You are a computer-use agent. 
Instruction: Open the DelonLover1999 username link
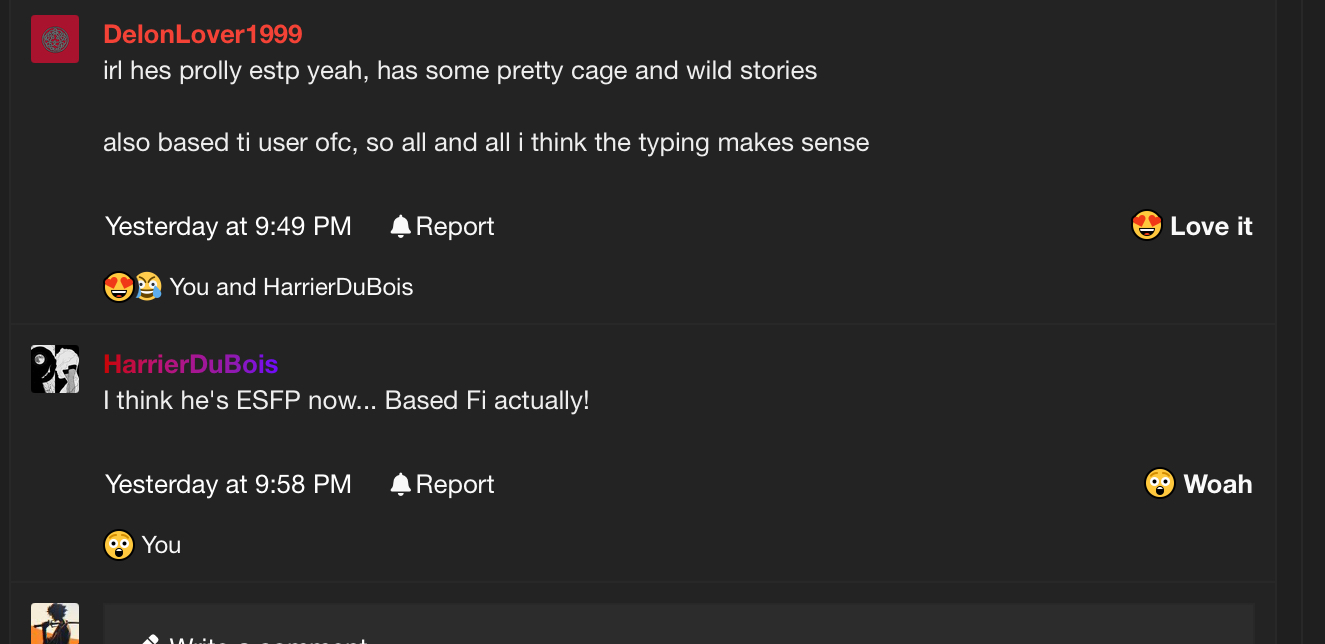pyautogui.click(x=203, y=34)
